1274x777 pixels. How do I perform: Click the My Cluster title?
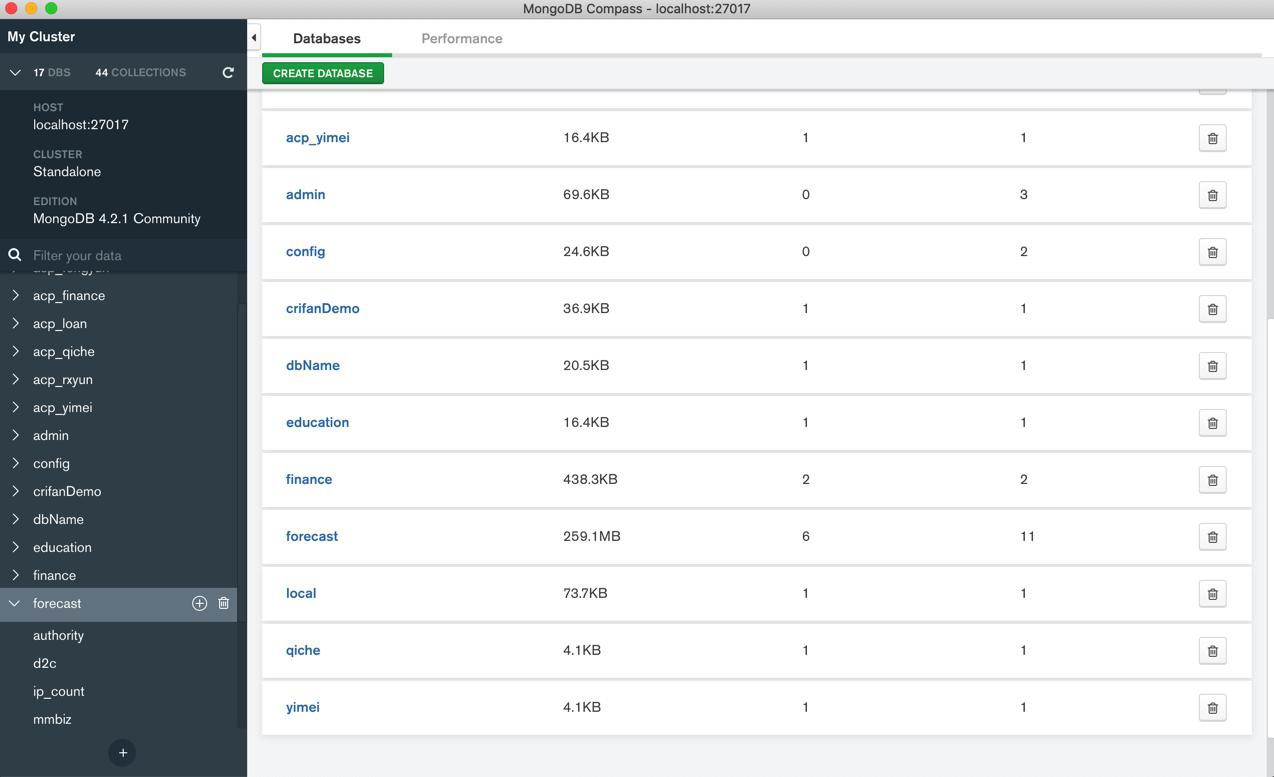(x=41, y=36)
